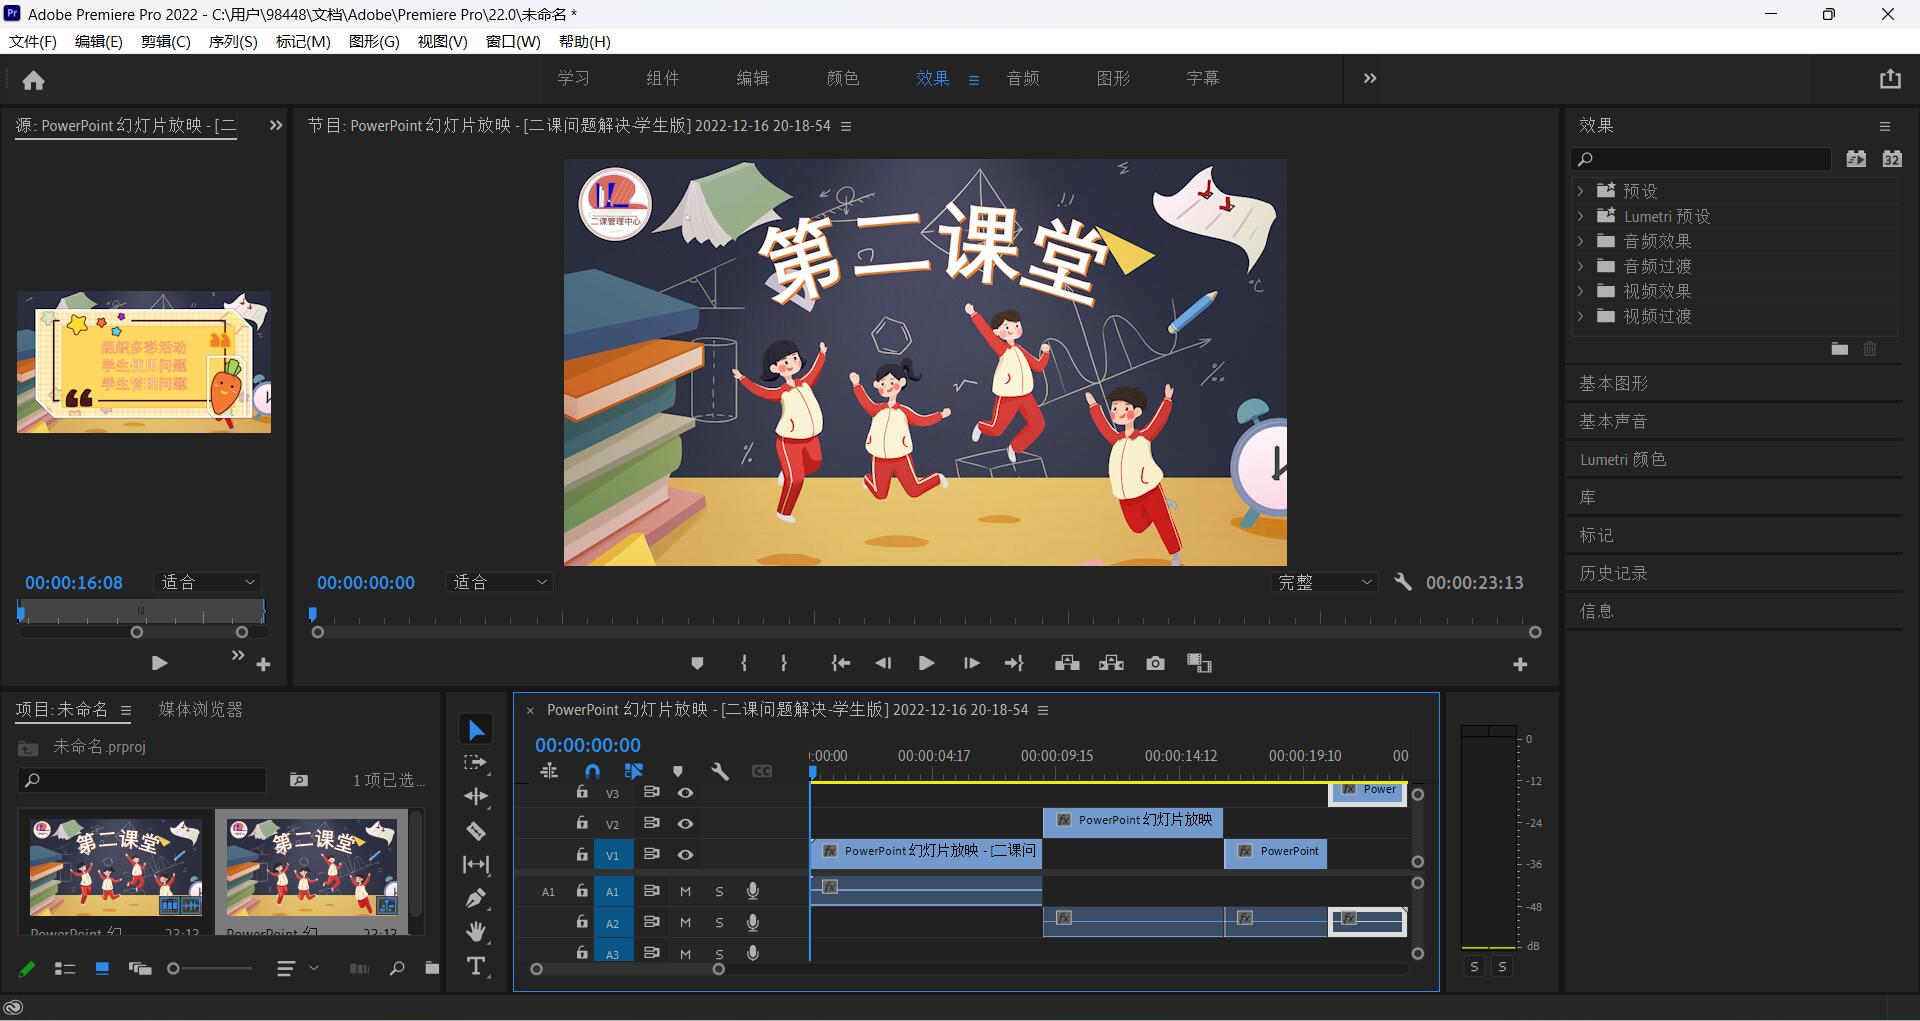Expand the 视频效果 folder

coord(1580,291)
